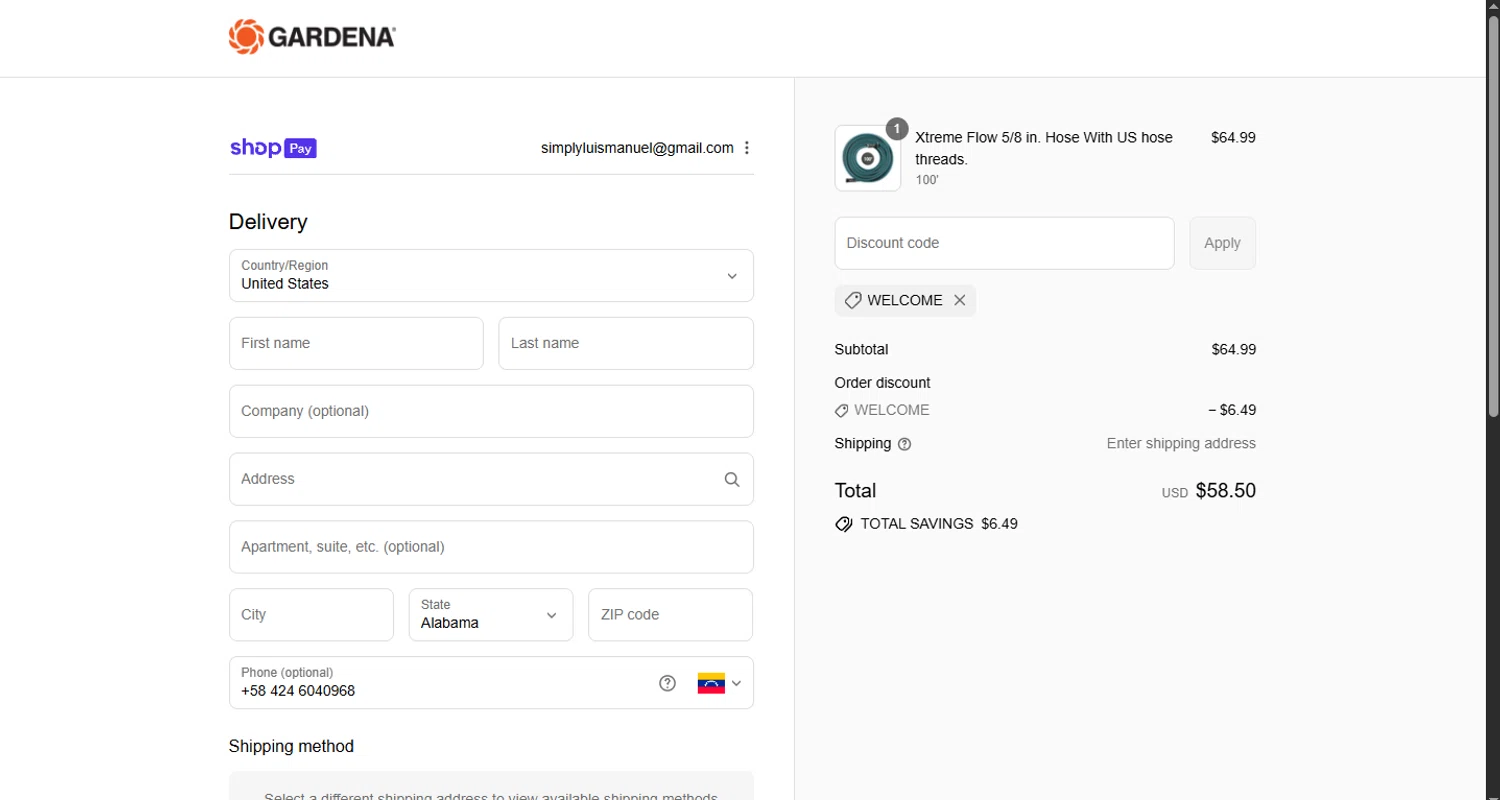The width and height of the screenshot is (1500, 800).
Task: Click the 100' variant label
Action: (927, 181)
